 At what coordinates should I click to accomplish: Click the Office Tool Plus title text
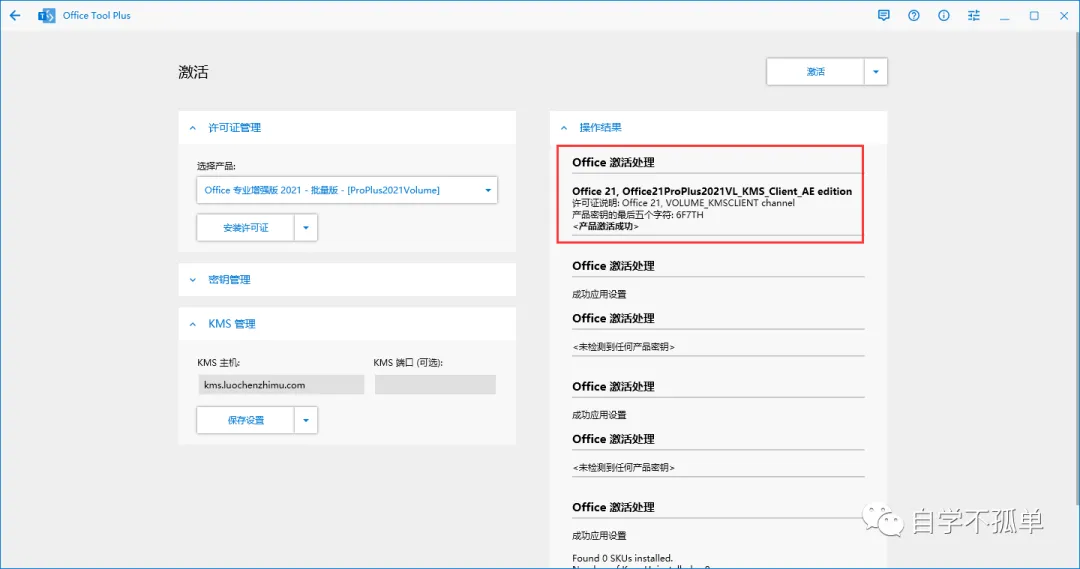click(96, 15)
